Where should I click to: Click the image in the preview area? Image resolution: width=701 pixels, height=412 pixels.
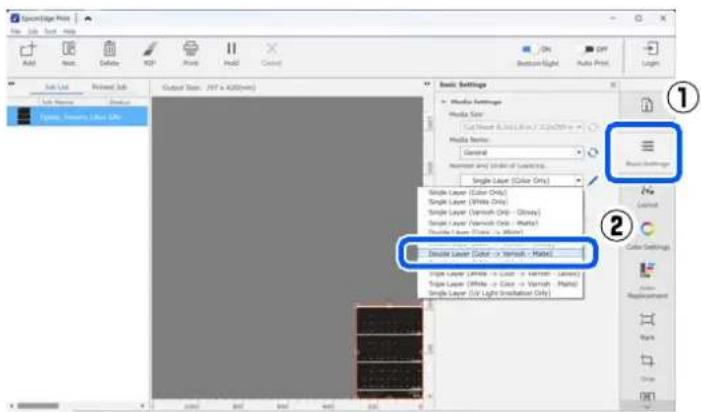point(389,352)
